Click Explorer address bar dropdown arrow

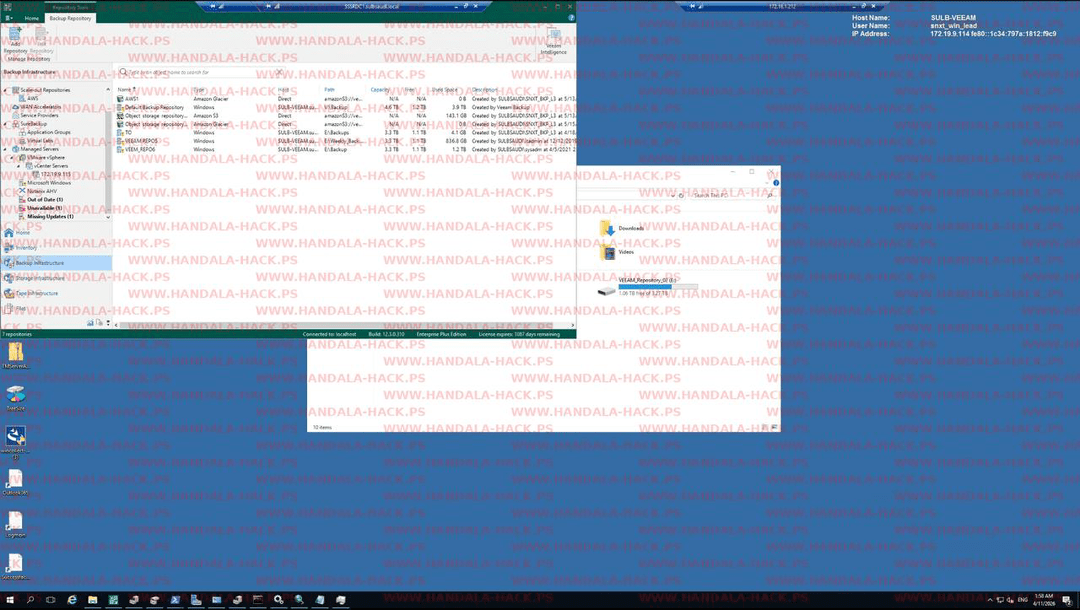[672, 196]
